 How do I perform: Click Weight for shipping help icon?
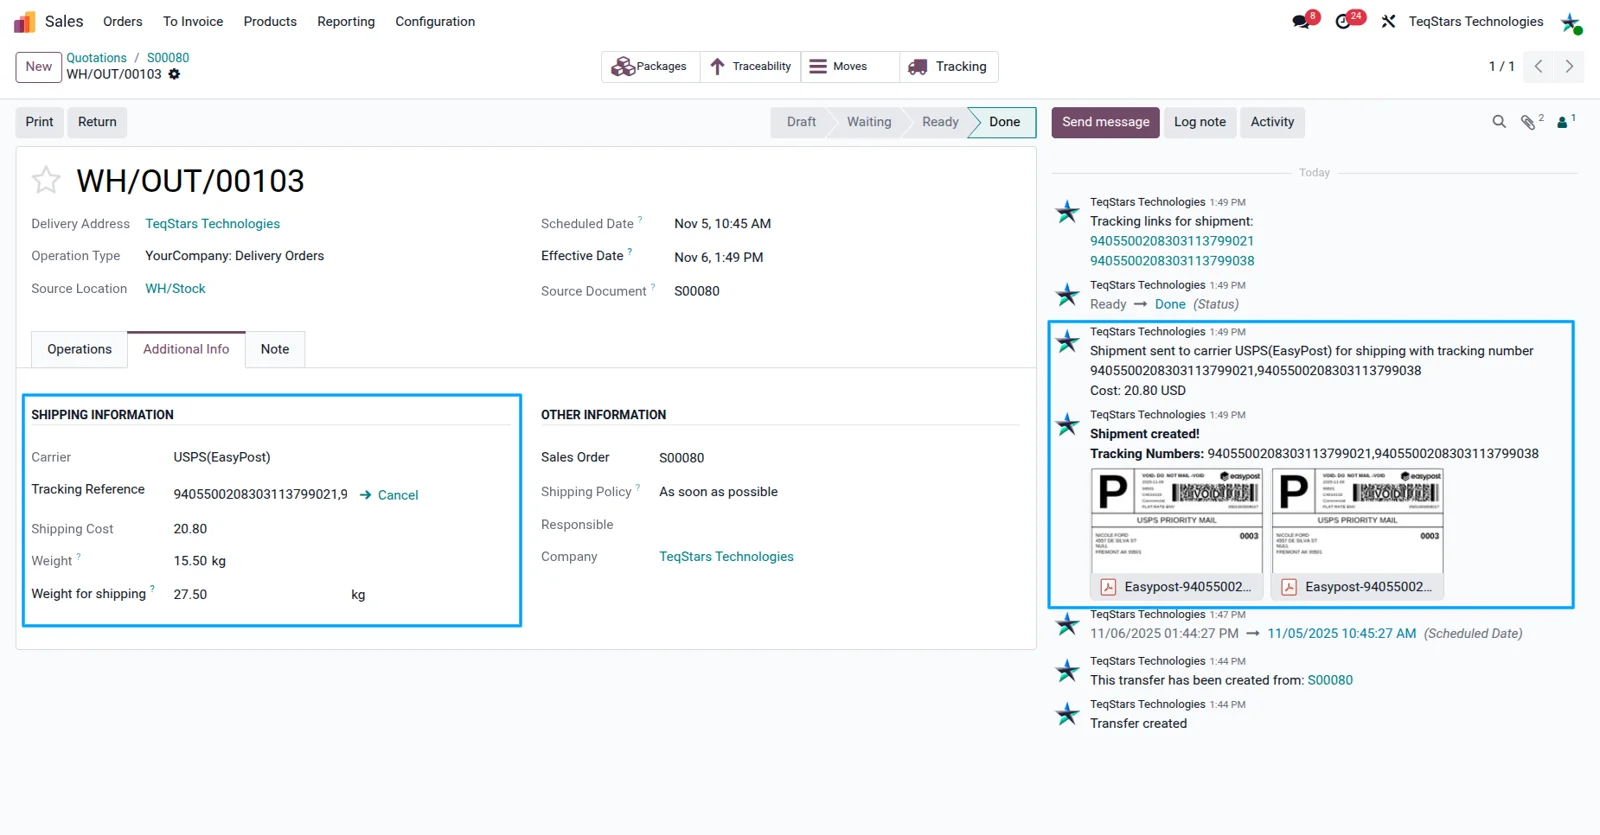[x=152, y=589]
